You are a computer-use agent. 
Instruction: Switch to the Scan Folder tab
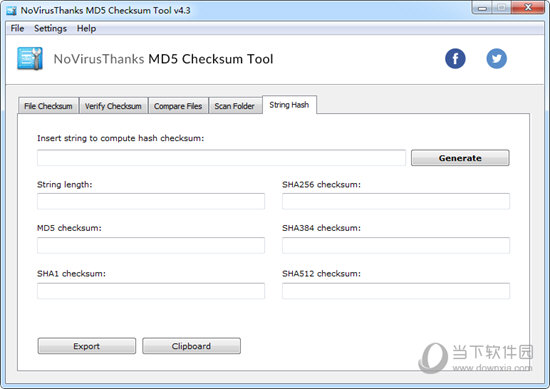tap(235, 106)
